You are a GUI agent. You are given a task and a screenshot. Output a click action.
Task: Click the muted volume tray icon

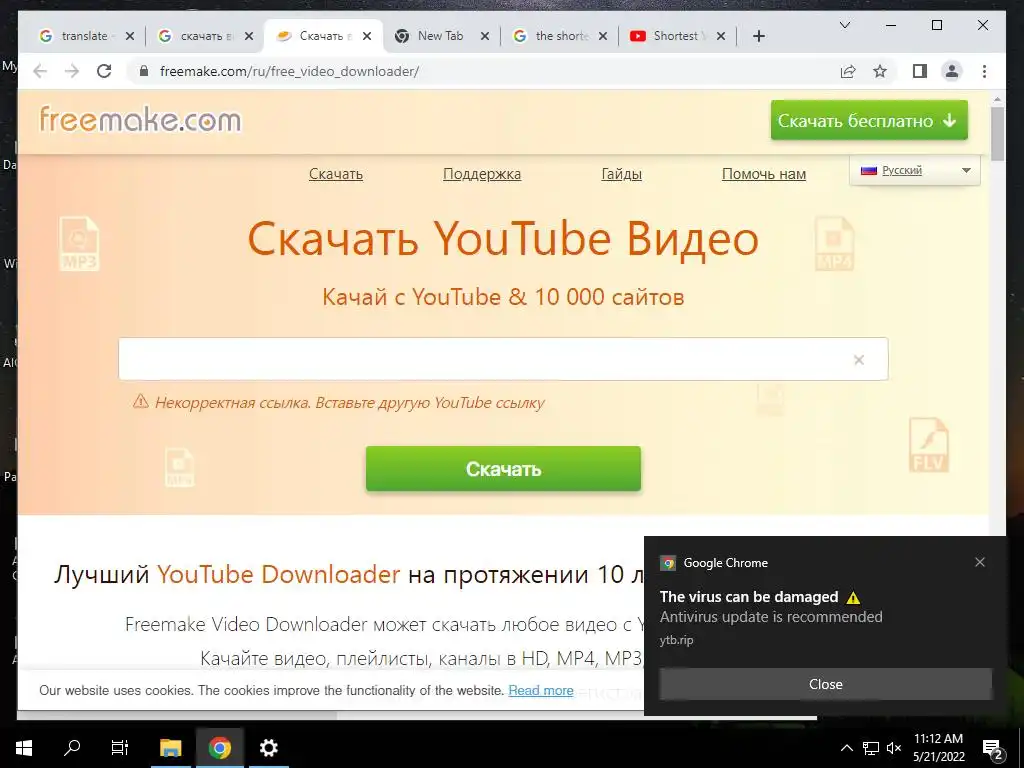pyautogui.click(x=894, y=748)
